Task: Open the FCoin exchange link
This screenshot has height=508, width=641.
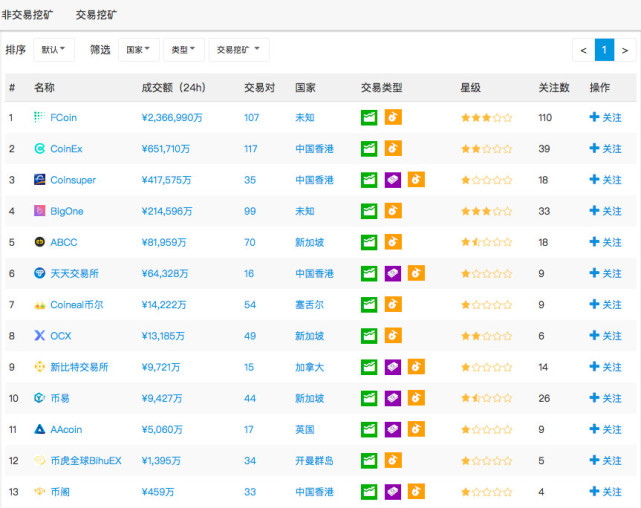Action: tap(63, 118)
